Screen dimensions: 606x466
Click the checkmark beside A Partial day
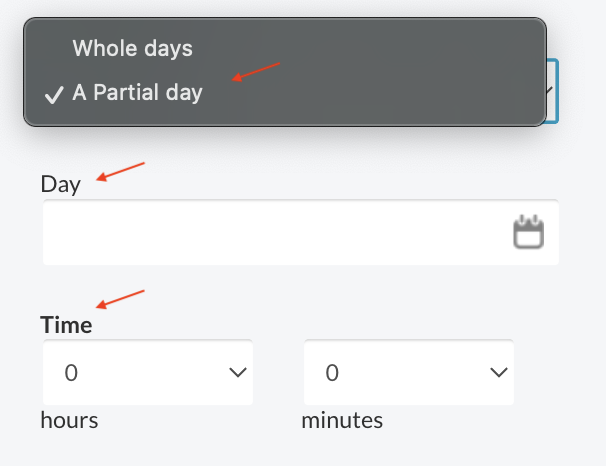54,95
